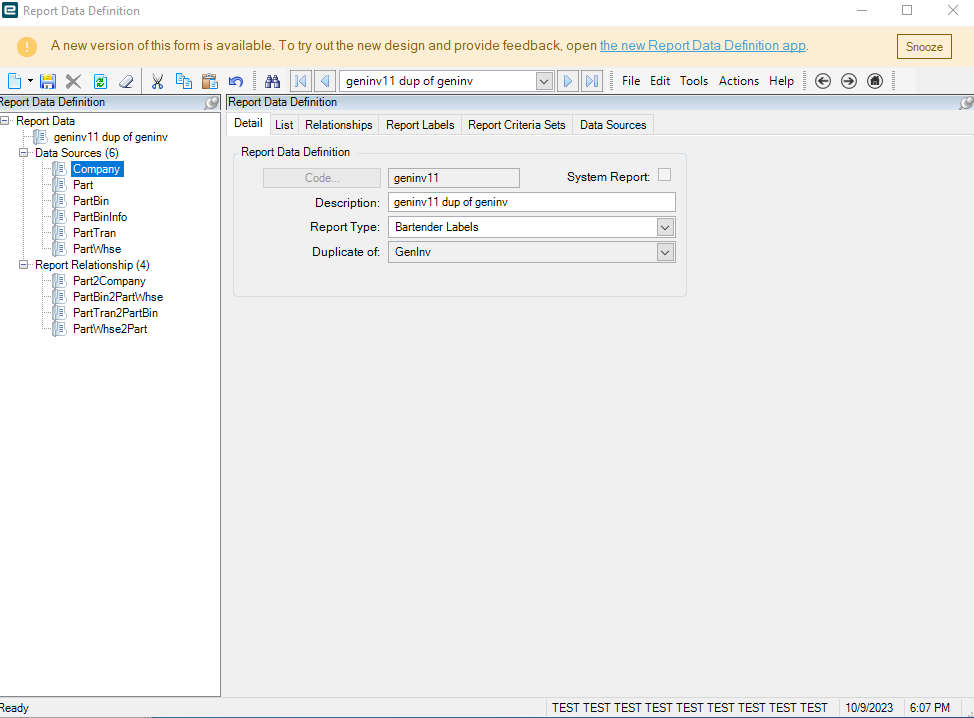
Task: Collapse the Data Sources tree node
Action: tap(24, 153)
